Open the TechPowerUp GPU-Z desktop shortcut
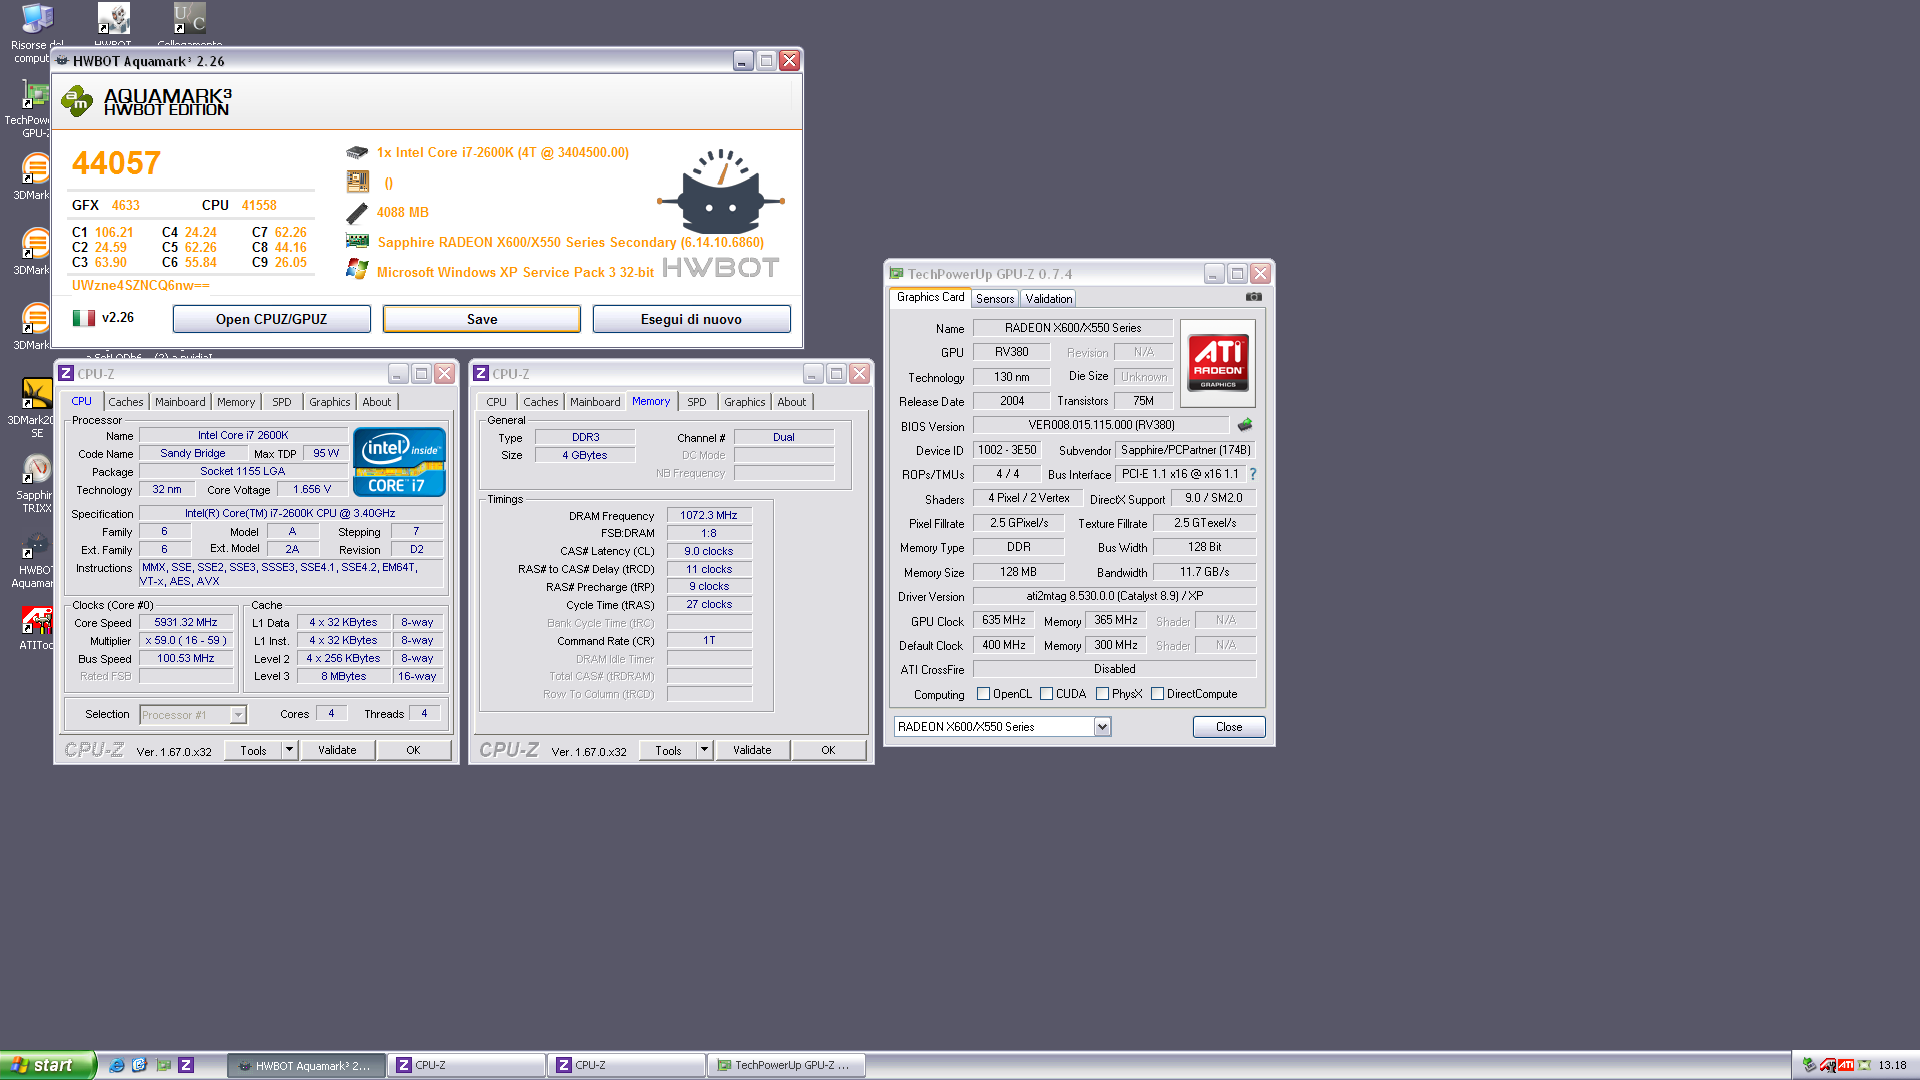 click(30, 108)
